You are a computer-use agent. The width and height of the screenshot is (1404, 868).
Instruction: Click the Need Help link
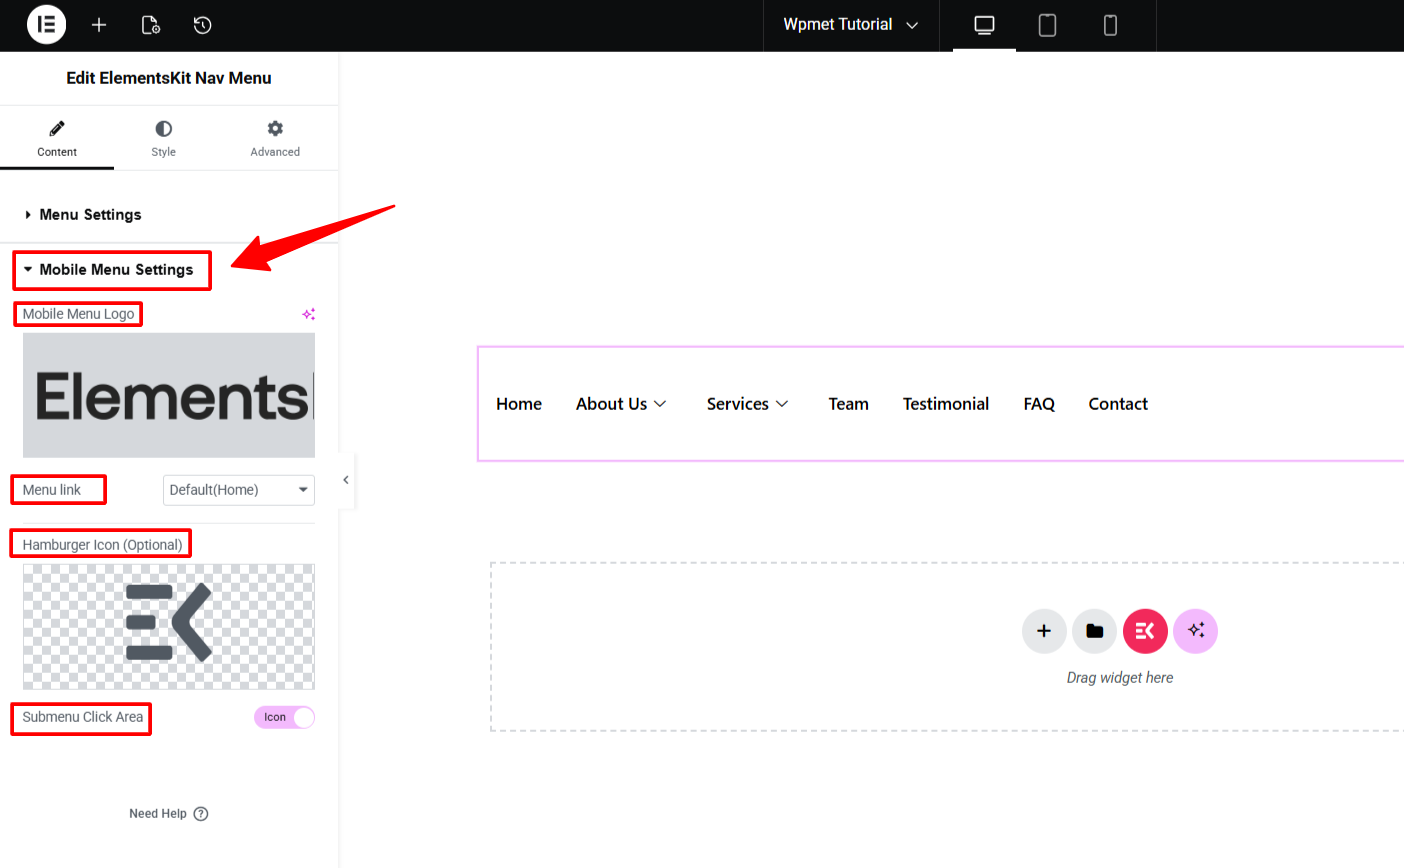pos(168,813)
